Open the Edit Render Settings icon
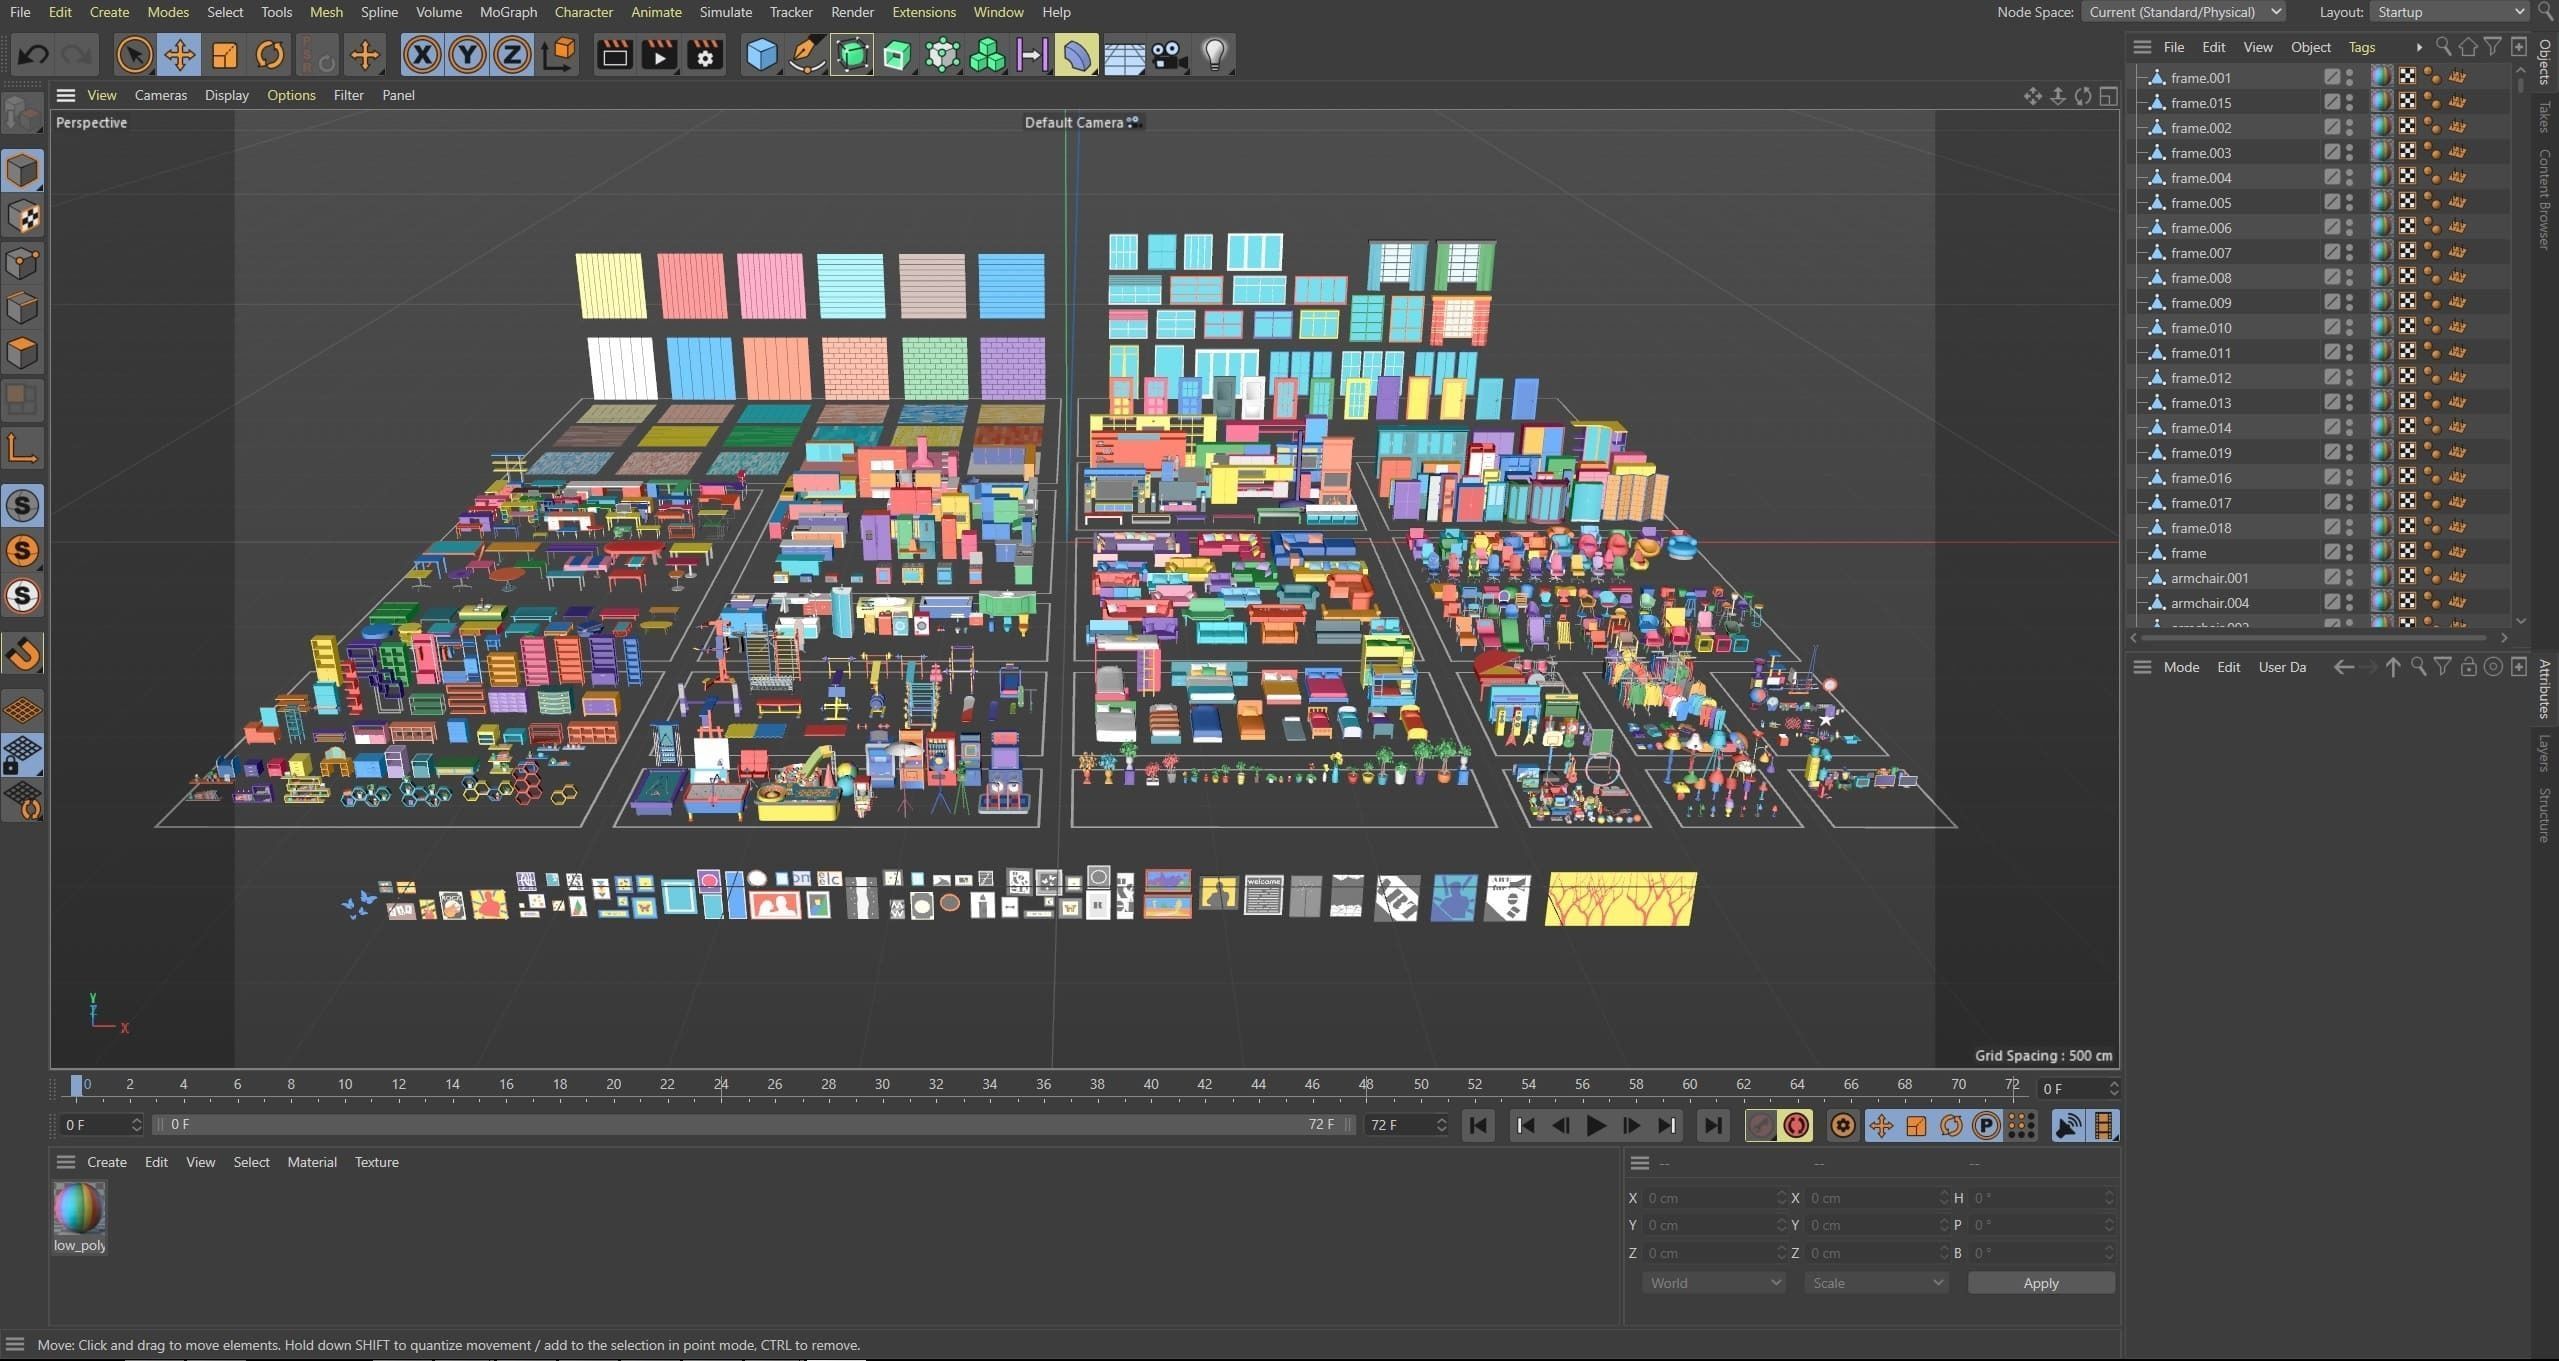2559x1361 pixels. point(705,55)
